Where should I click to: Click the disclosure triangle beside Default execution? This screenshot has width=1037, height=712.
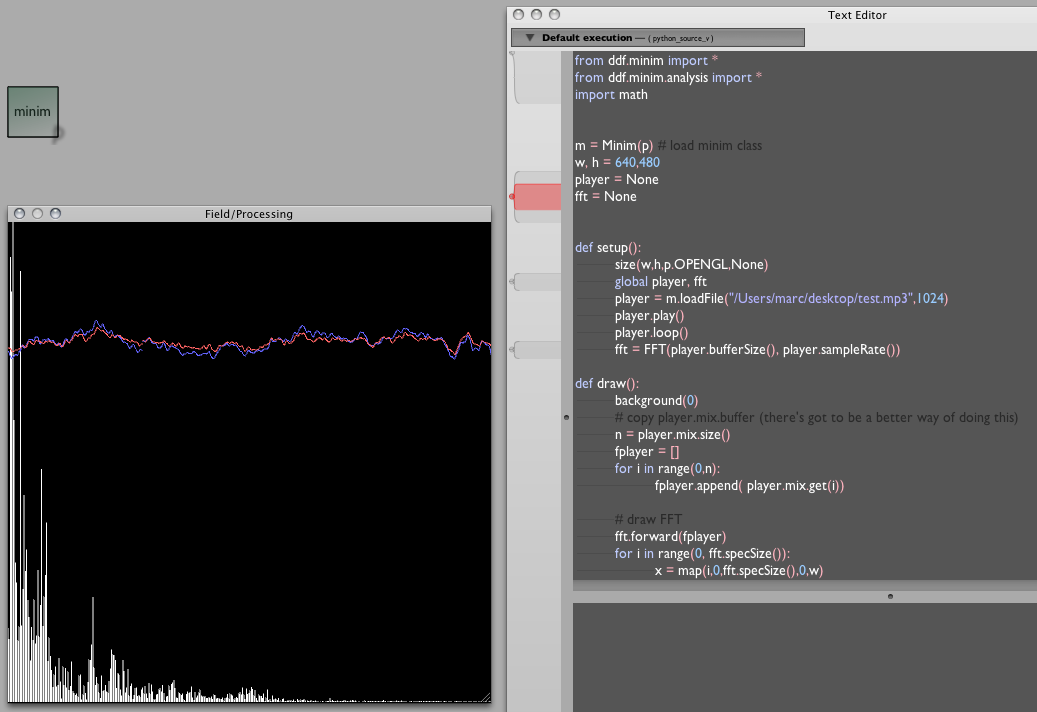(530, 38)
